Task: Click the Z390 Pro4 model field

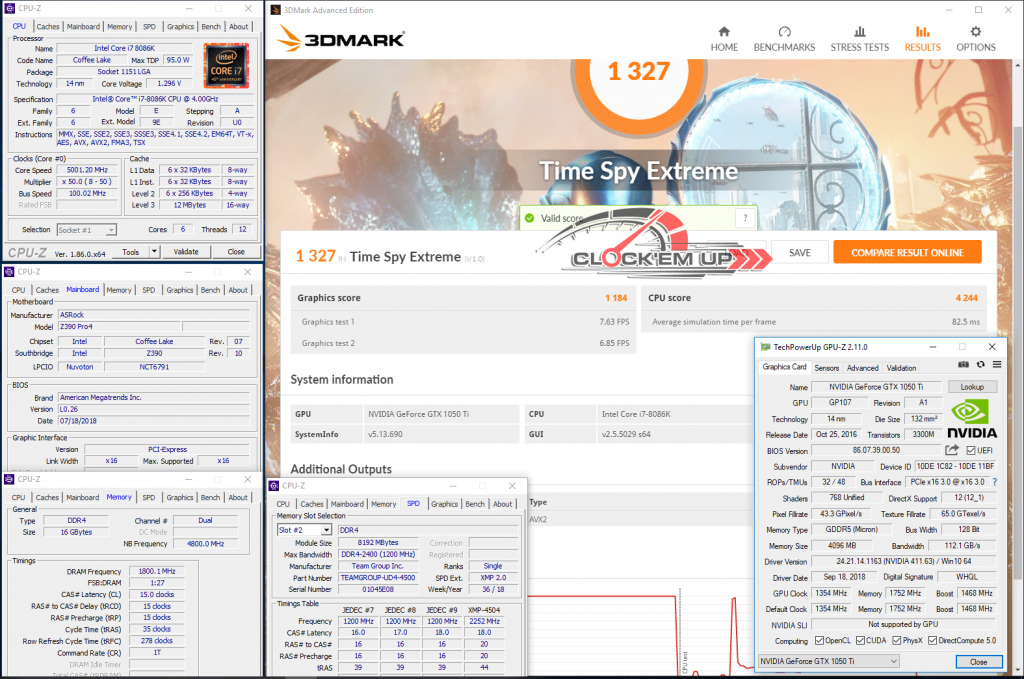Action: point(120,326)
